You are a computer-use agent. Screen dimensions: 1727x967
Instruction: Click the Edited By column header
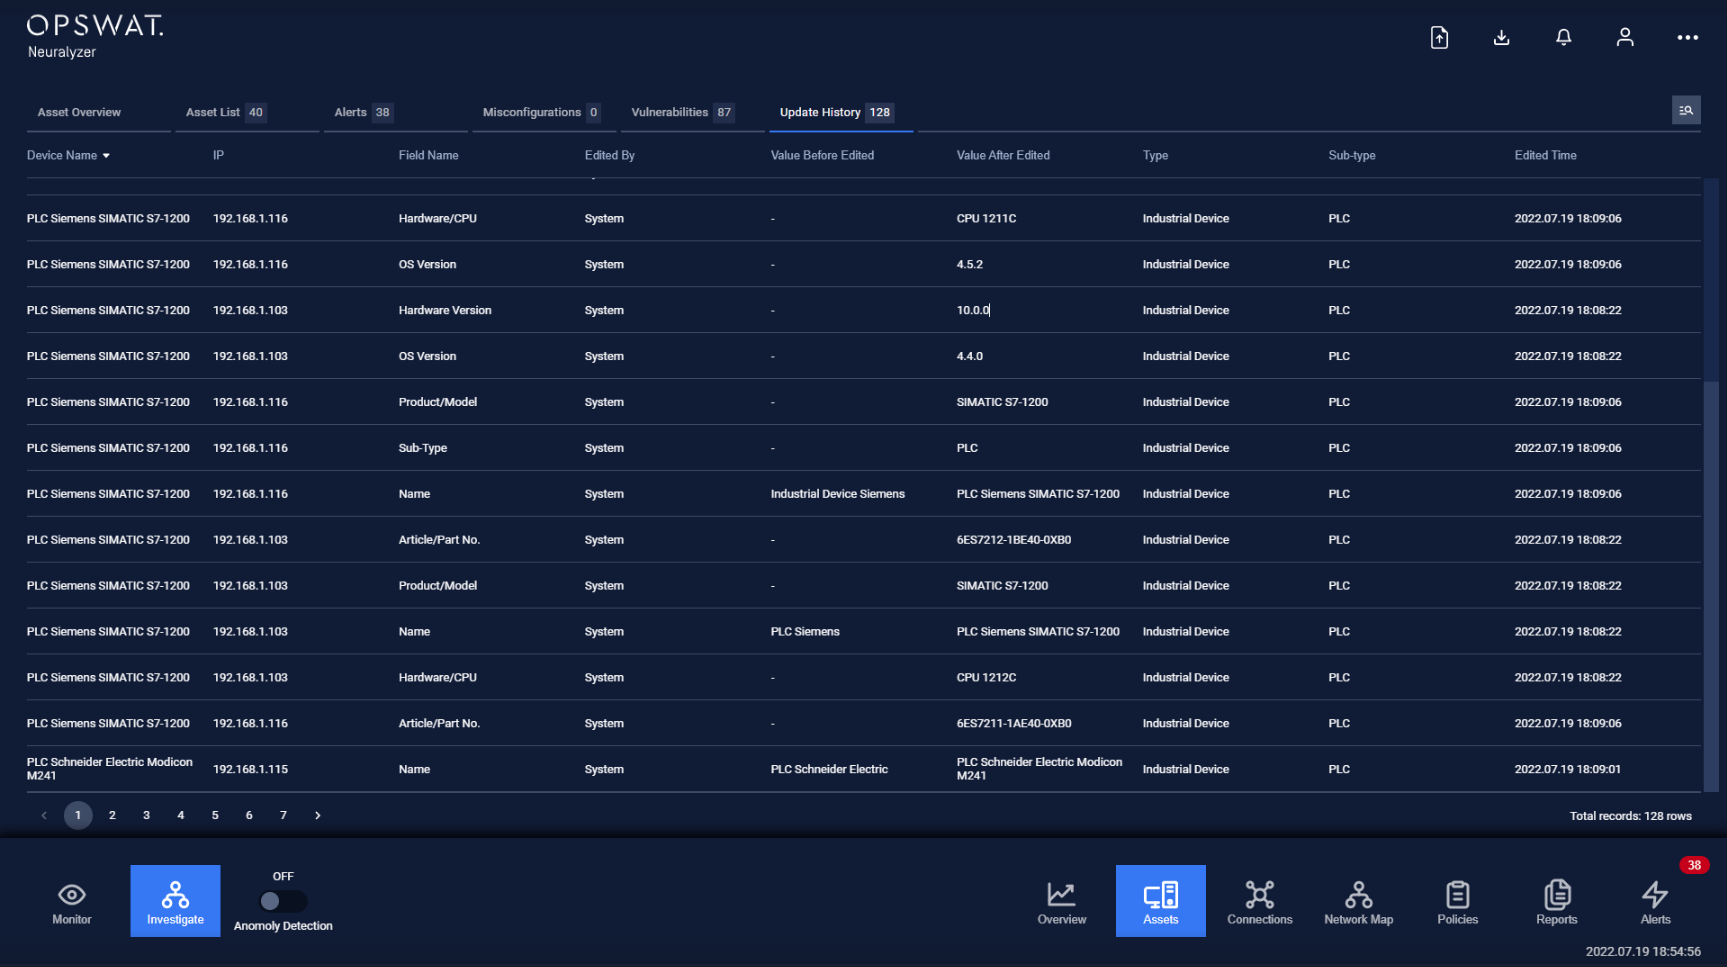609,155
